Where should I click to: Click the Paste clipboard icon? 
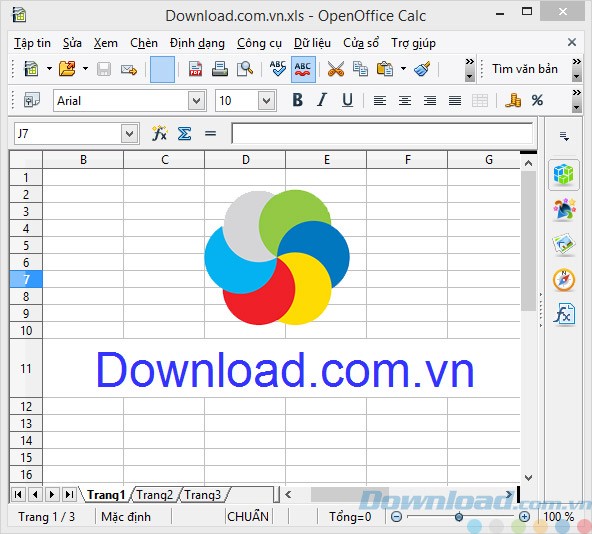click(385, 69)
